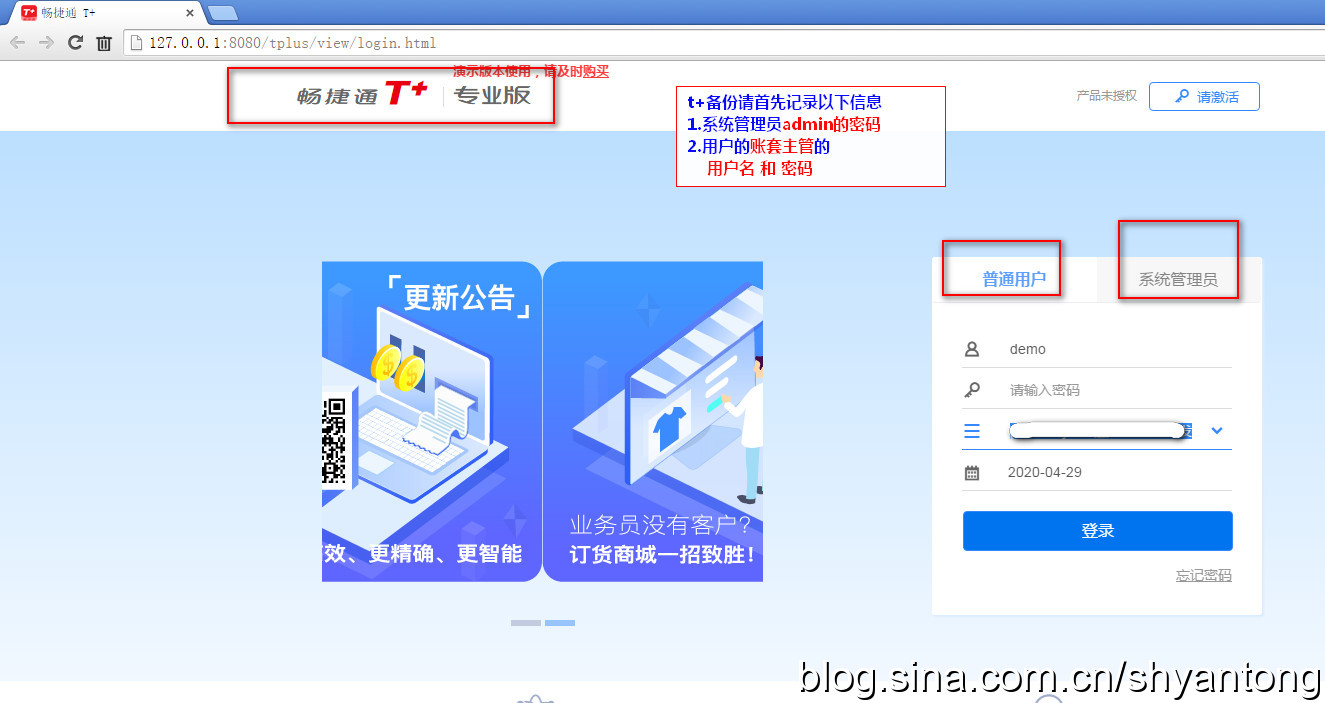Focus the 请输入密码 password field
The image size is (1325, 703).
(1110, 390)
